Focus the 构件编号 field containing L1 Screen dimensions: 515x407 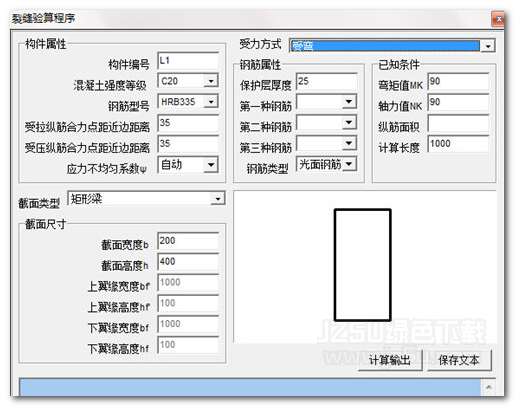point(188,61)
